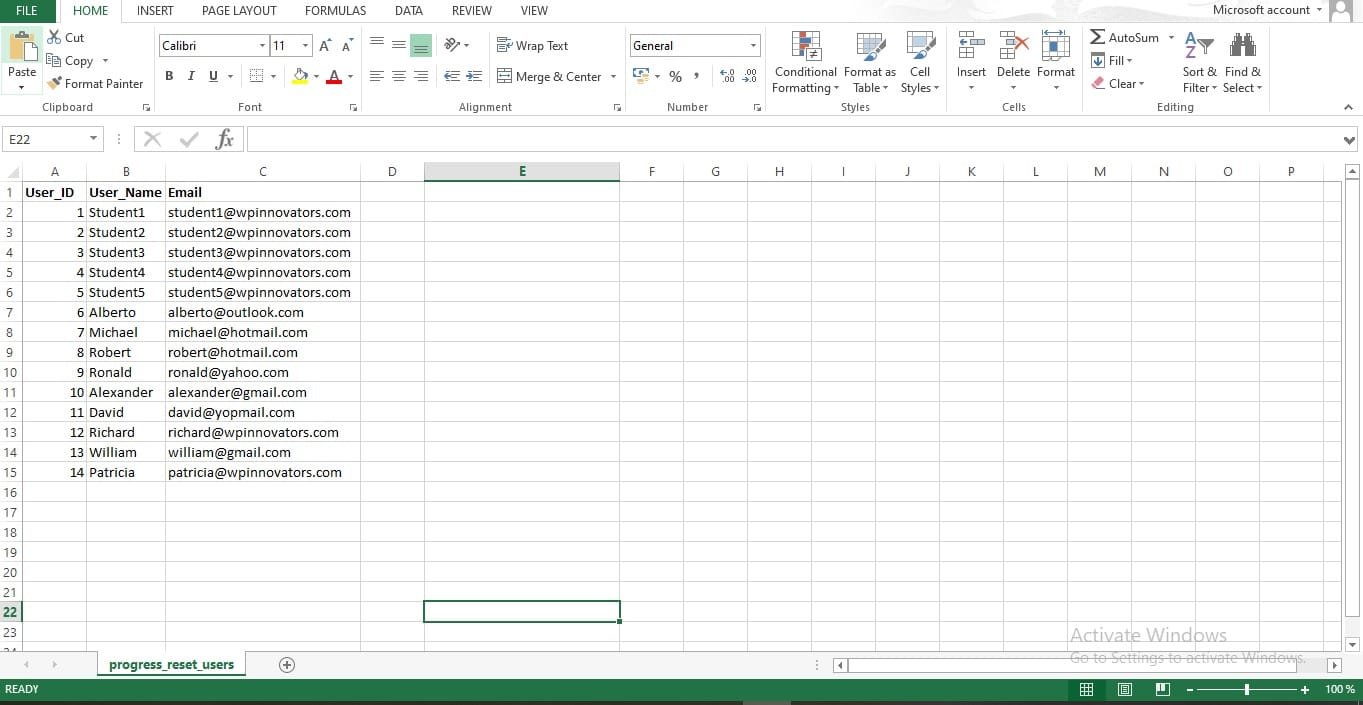
Task: Apply top align to cell
Action: pyautogui.click(x=377, y=44)
